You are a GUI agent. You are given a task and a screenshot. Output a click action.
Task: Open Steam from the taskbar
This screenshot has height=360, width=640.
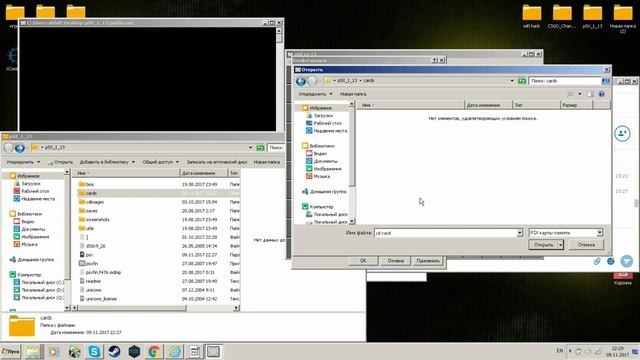(114, 351)
